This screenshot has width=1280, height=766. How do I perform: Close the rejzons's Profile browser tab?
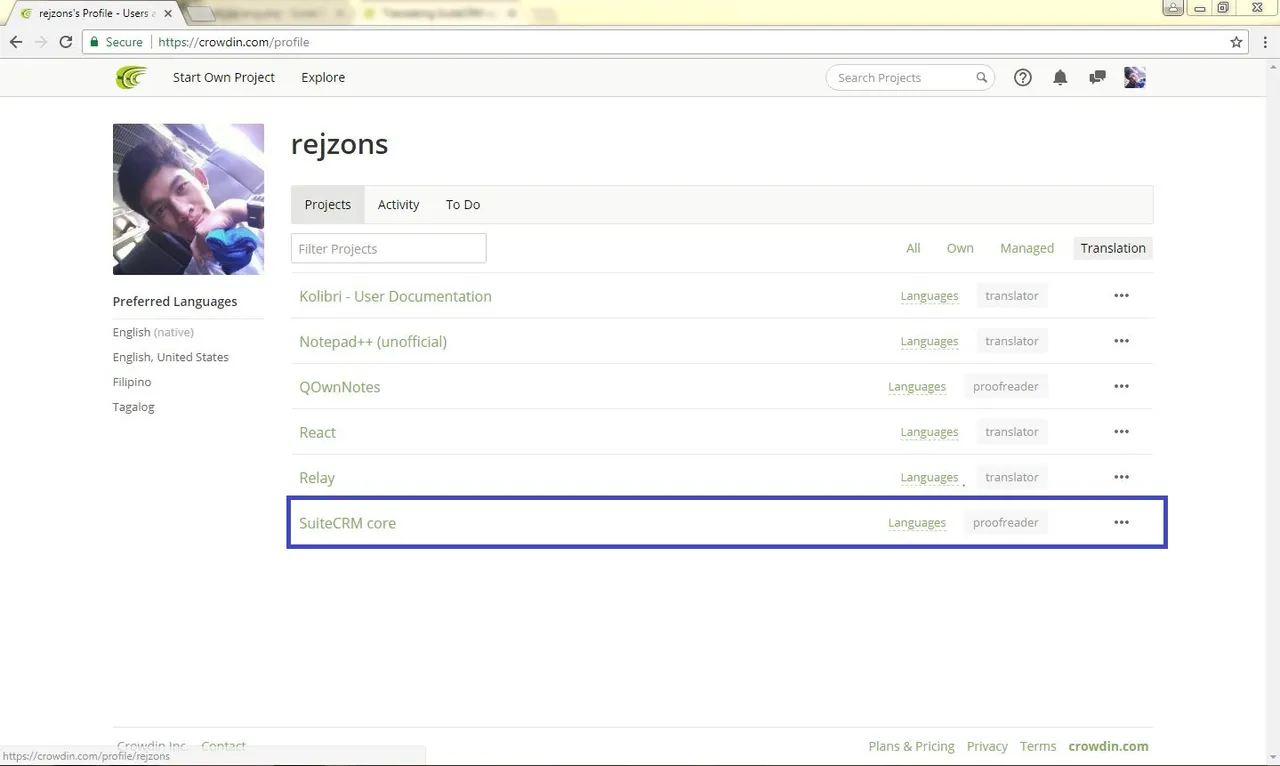[168, 14]
